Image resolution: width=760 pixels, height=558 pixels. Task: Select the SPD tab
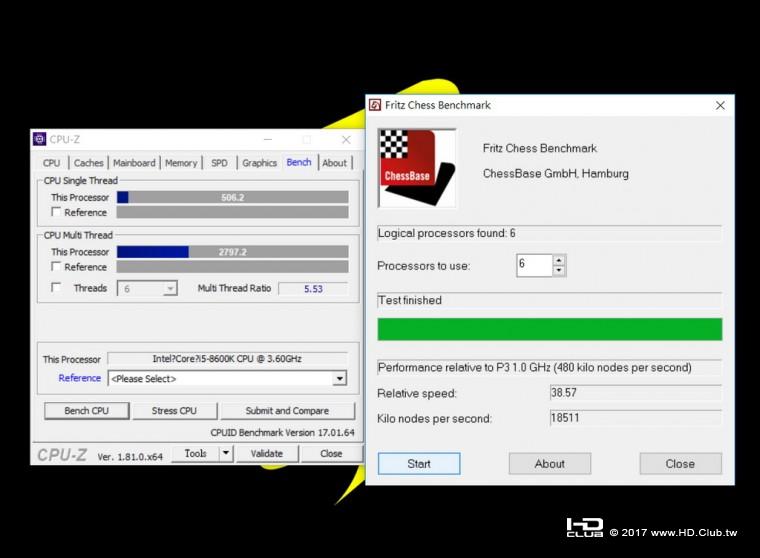(219, 163)
